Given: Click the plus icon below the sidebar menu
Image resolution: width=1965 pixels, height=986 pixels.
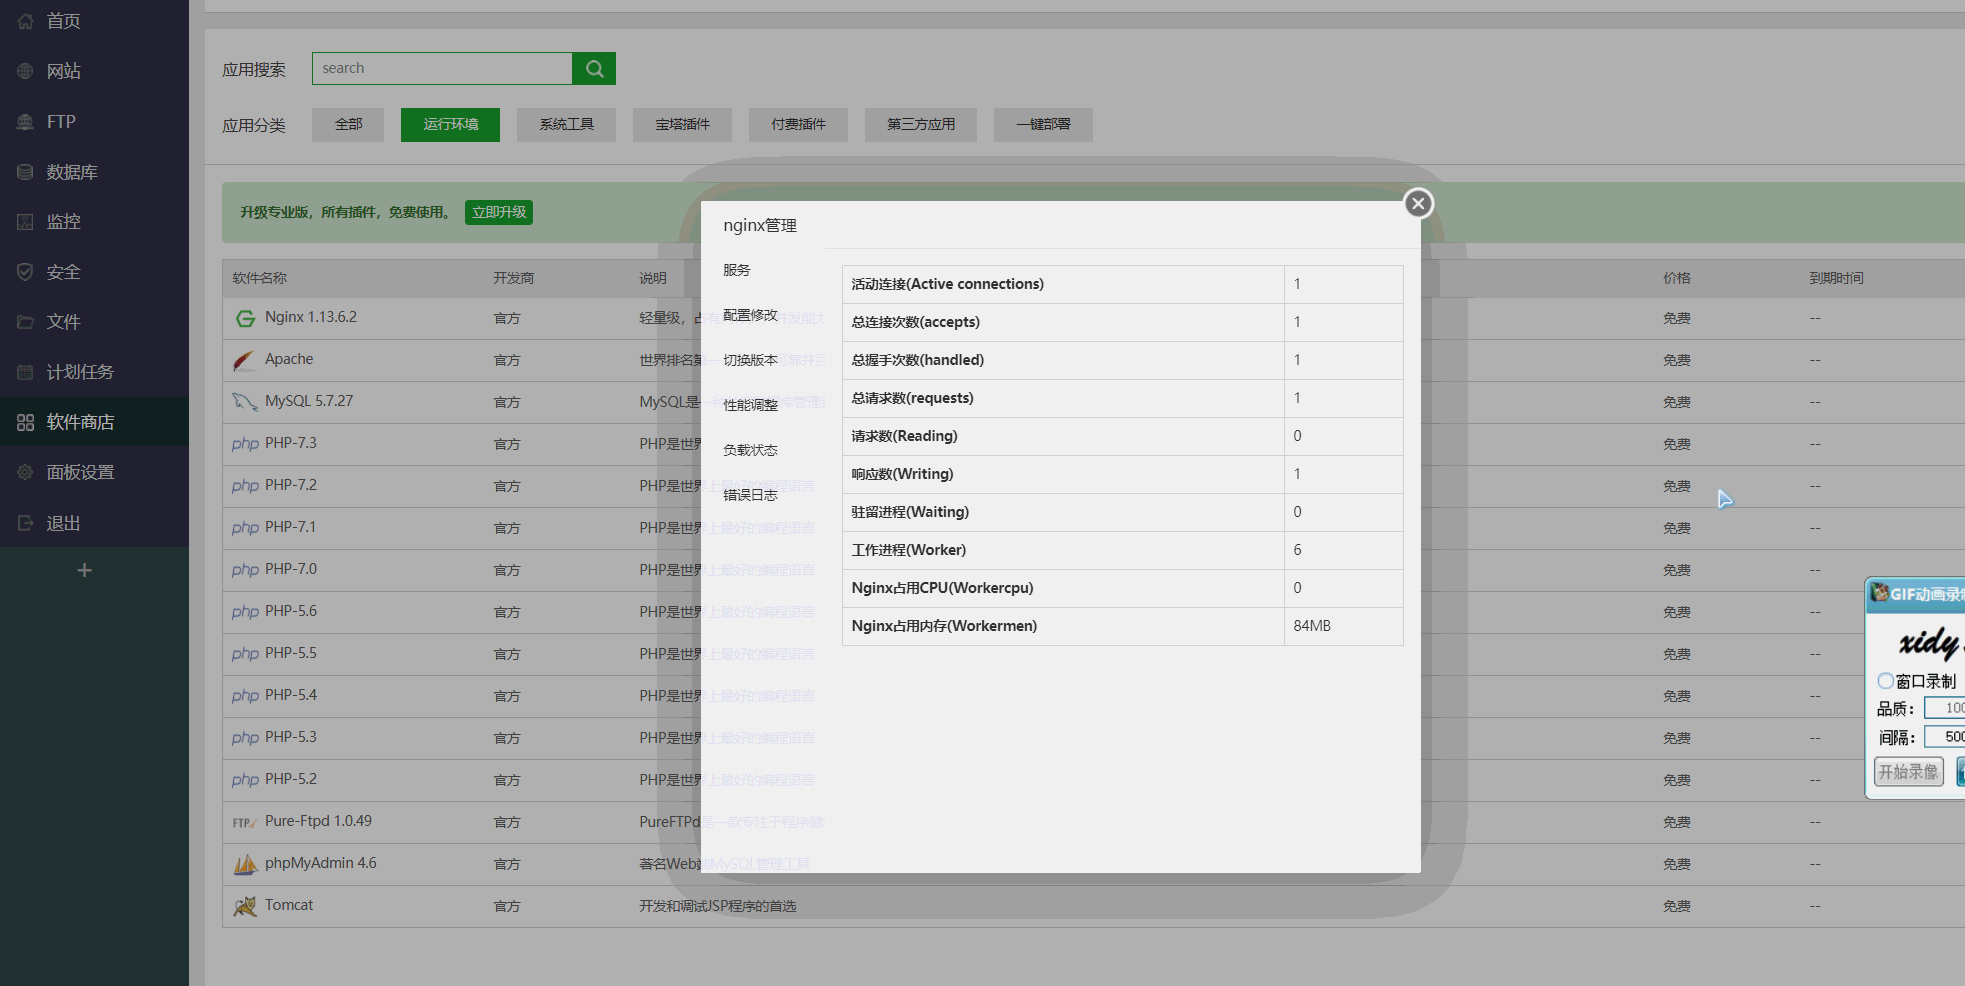Looking at the screenshot, I should [85, 570].
